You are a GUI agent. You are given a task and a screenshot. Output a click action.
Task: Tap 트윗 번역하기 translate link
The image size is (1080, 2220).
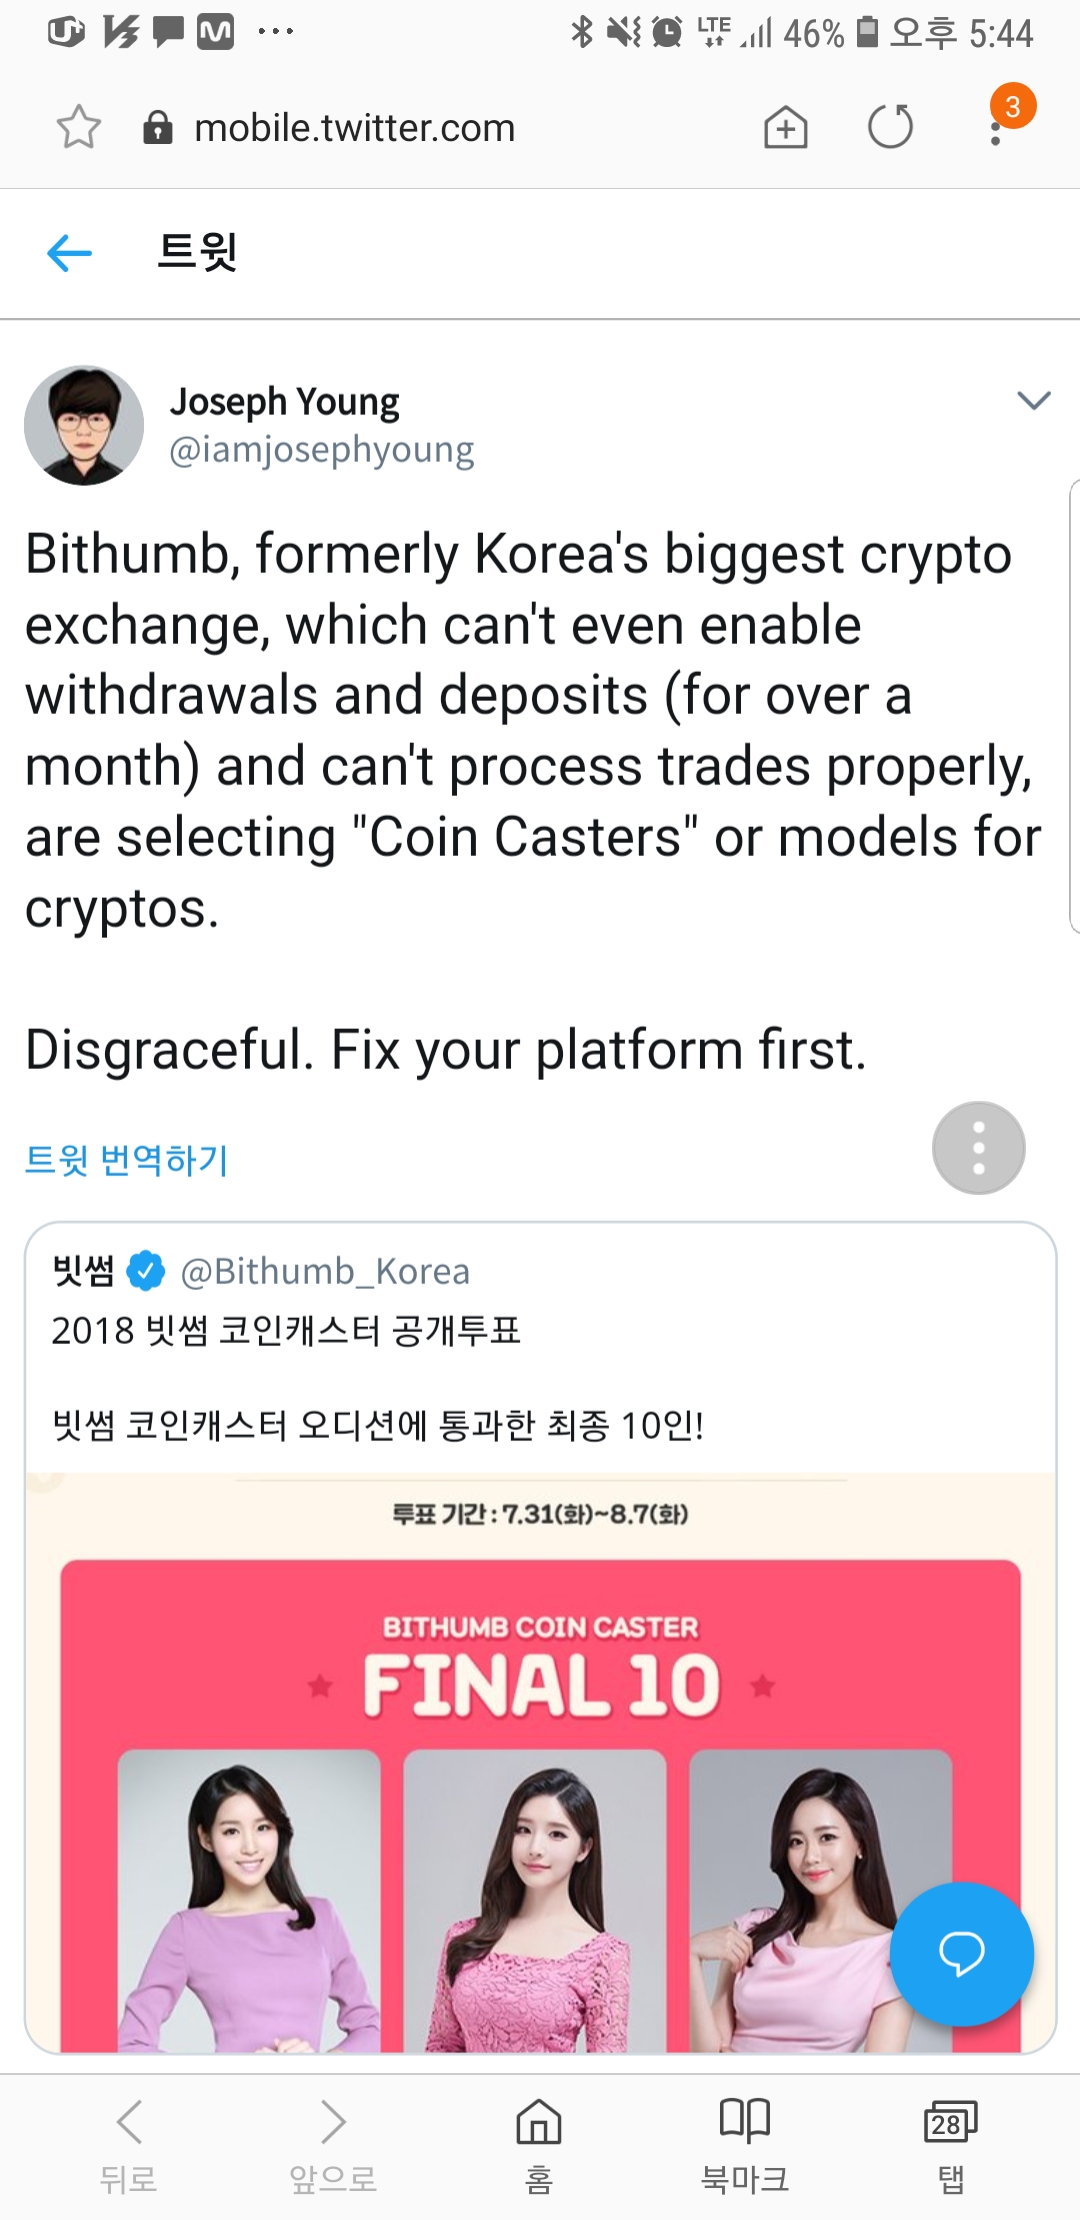pos(127,1160)
